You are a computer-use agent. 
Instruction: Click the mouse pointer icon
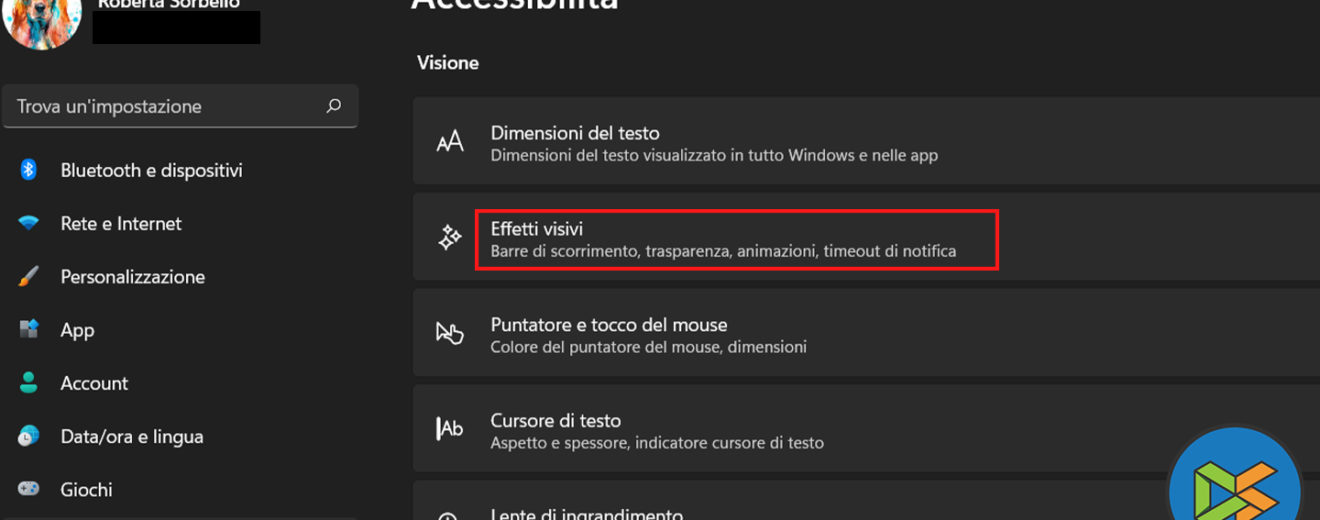coord(450,333)
